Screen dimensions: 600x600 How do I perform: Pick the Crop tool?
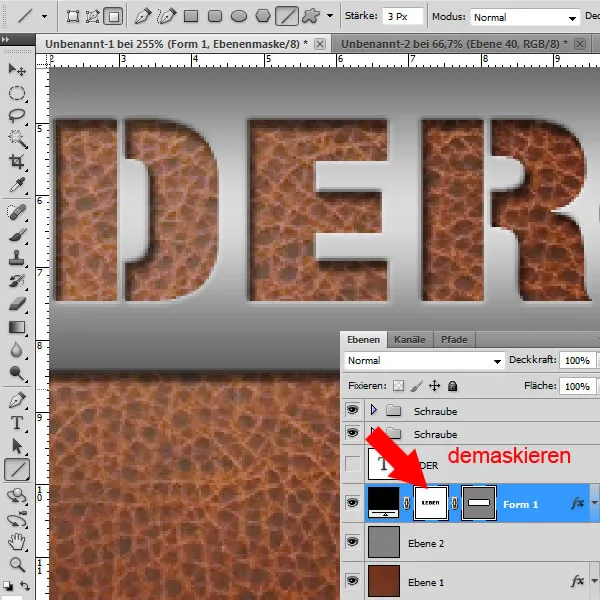click(x=17, y=163)
